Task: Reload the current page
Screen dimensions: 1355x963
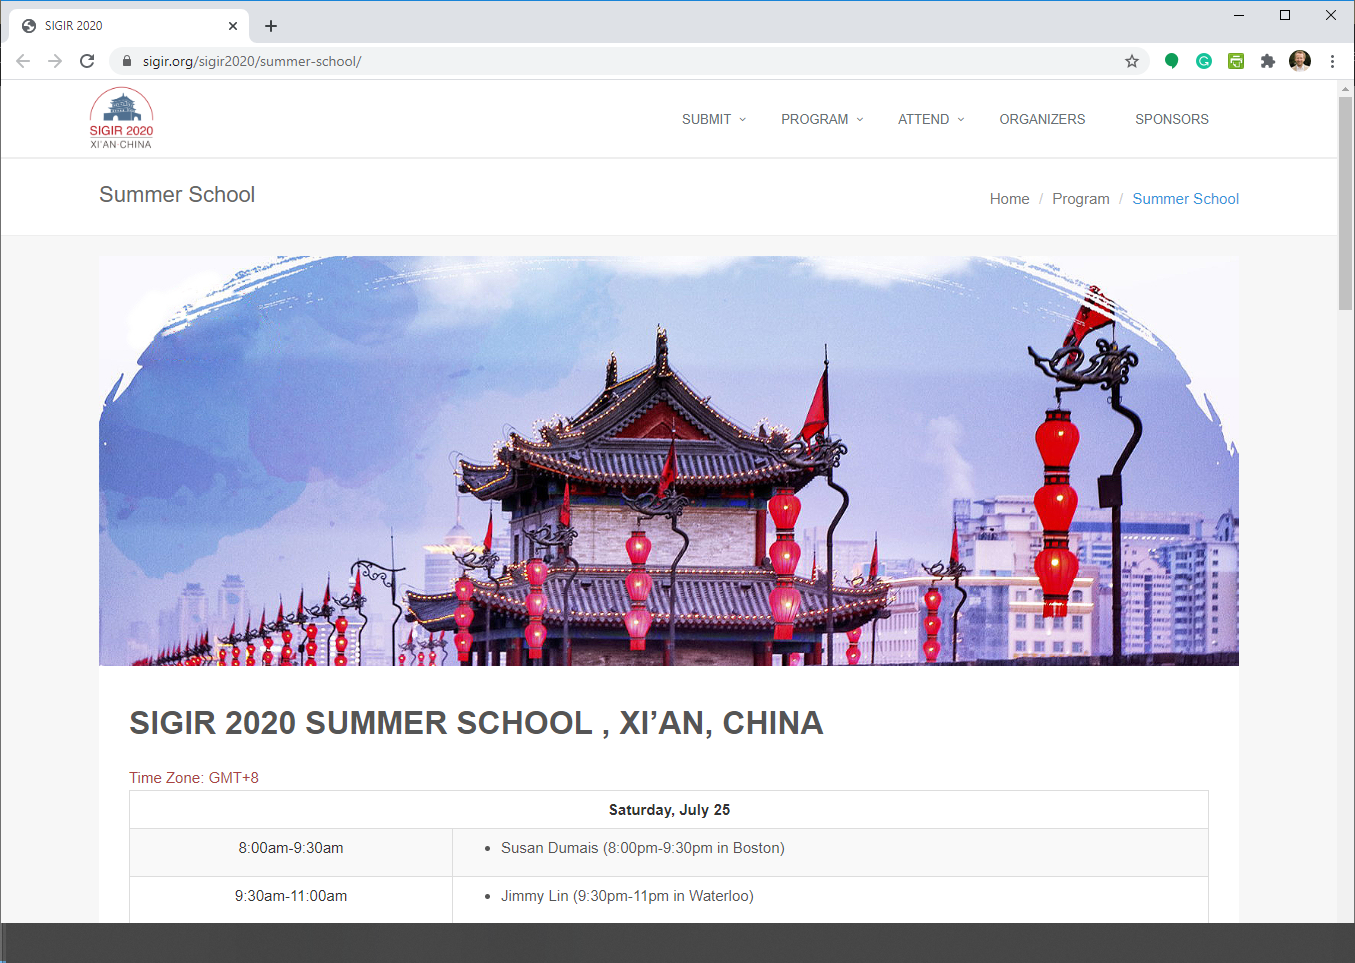Action: [87, 61]
